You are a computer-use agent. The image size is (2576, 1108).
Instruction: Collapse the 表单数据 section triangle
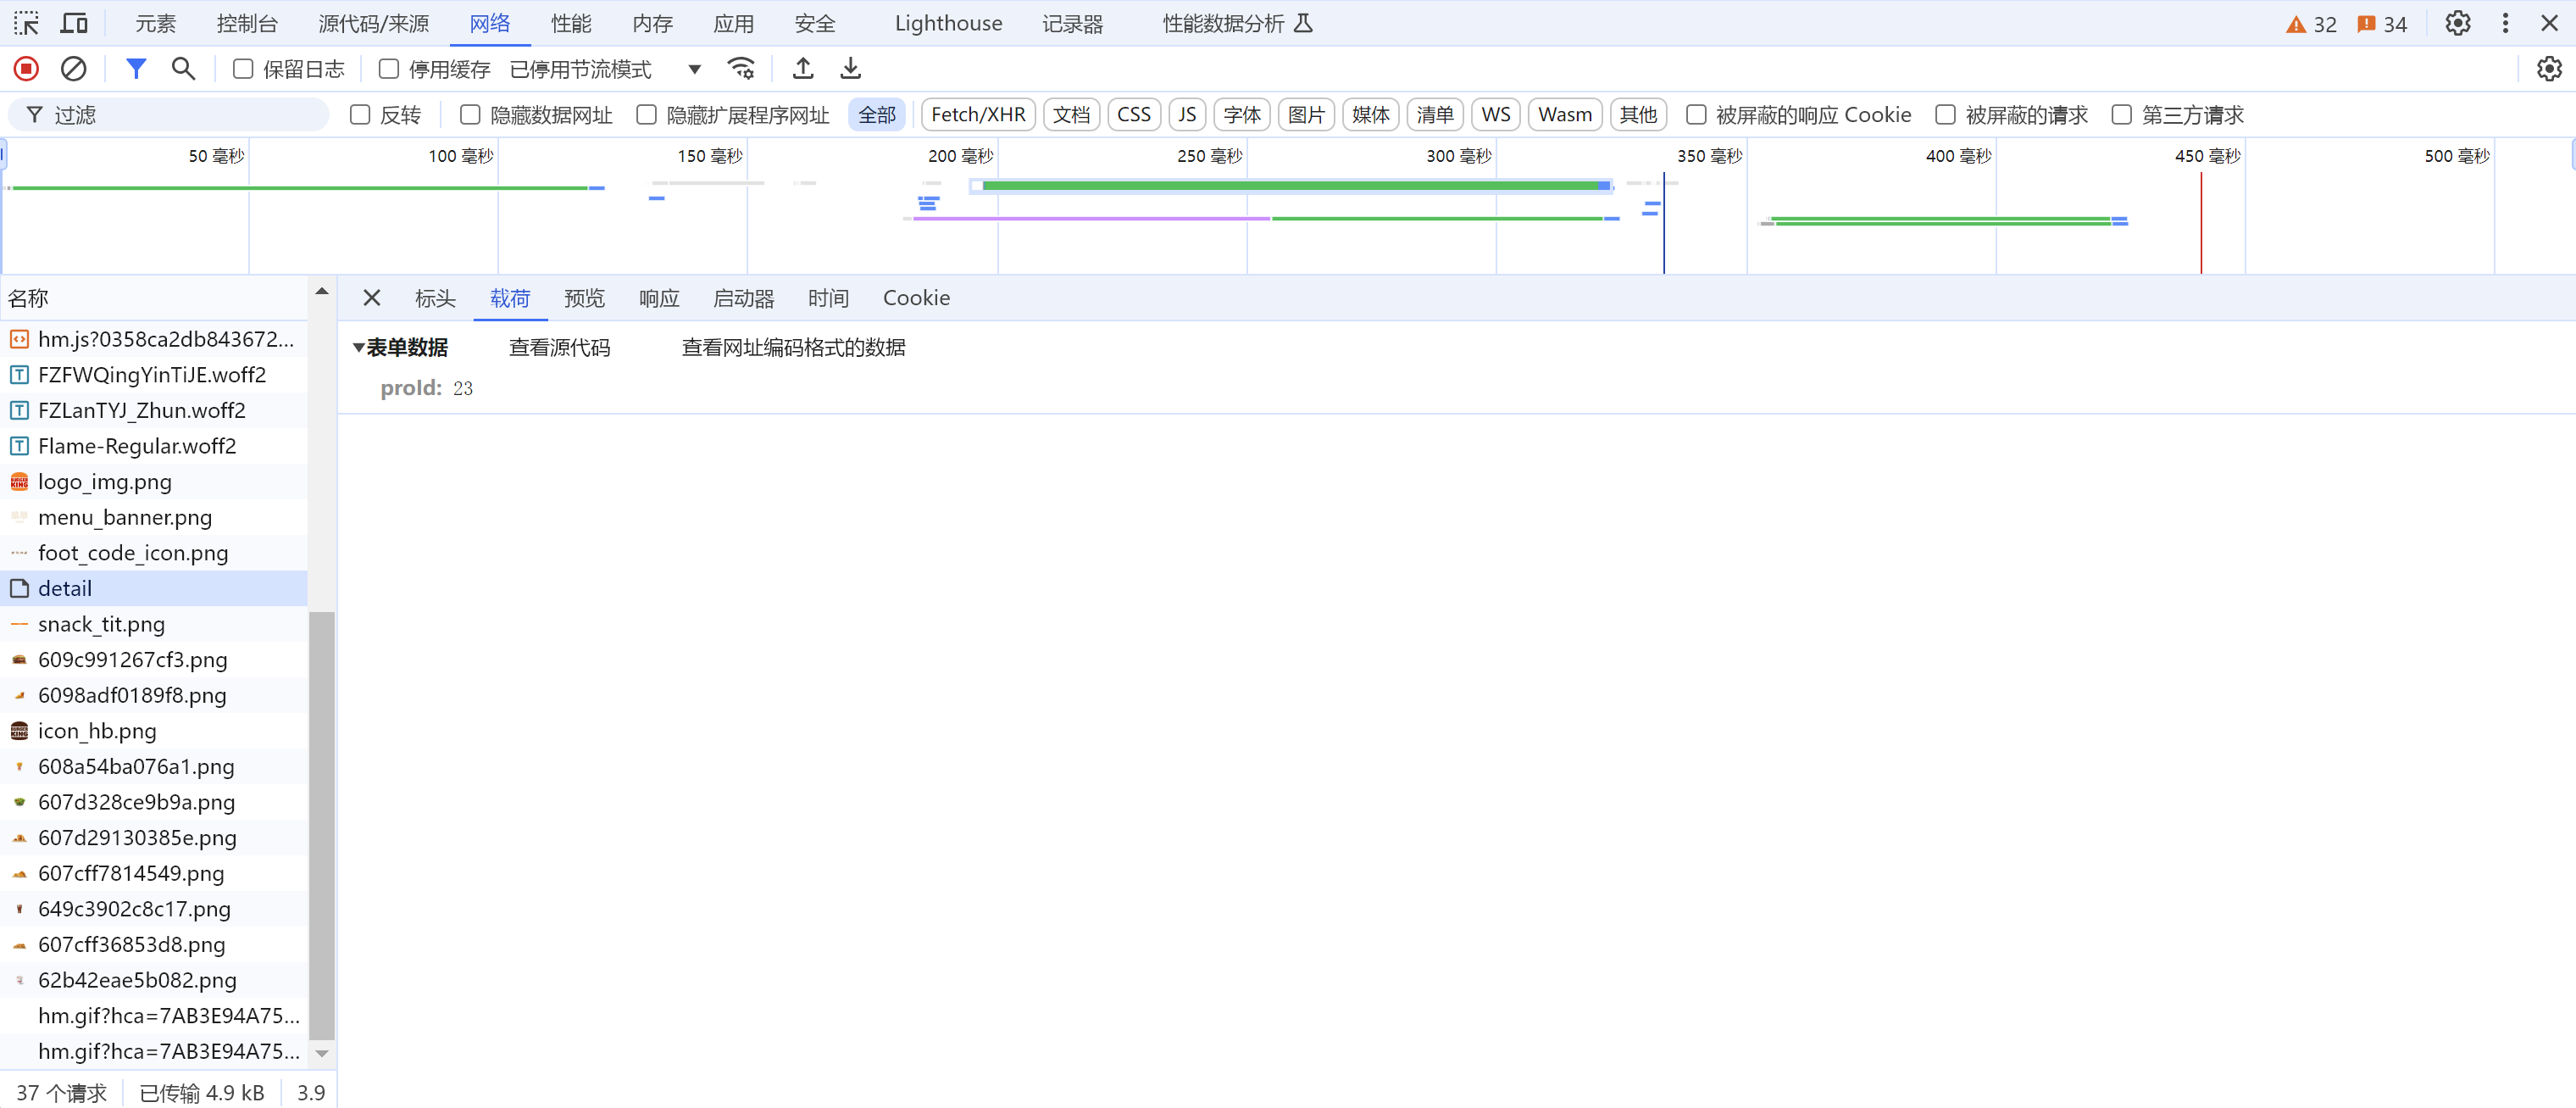[x=358, y=348]
